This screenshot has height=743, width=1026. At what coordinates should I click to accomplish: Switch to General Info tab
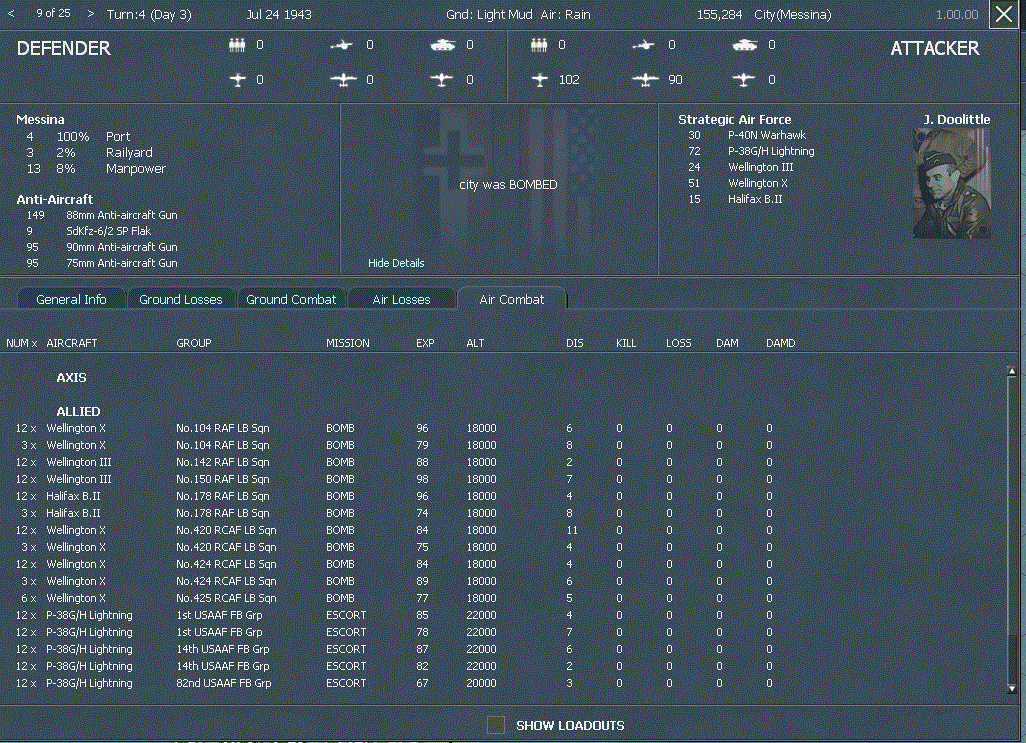click(x=71, y=299)
